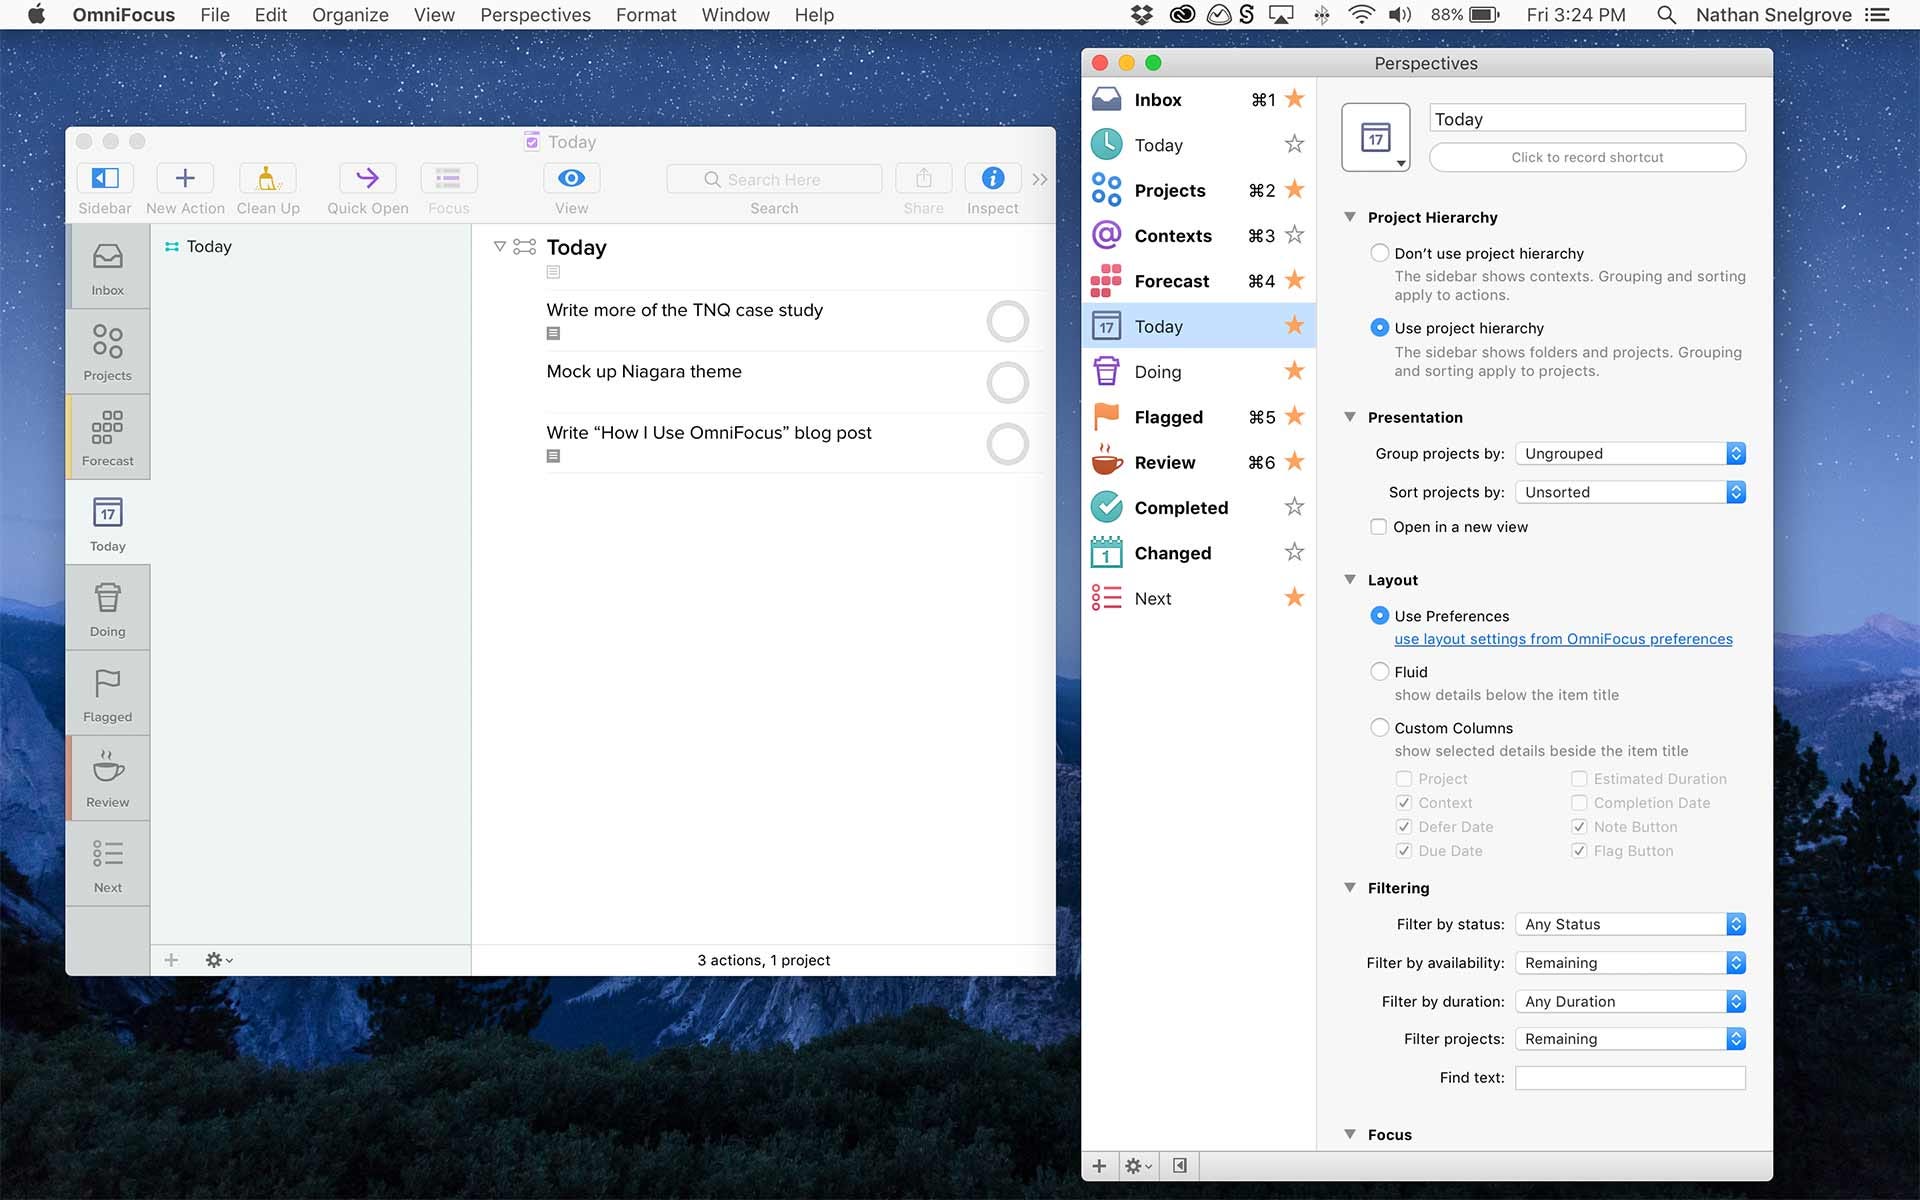Image resolution: width=1920 pixels, height=1200 pixels.
Task: Open the Organize menu
Action: 350,15
